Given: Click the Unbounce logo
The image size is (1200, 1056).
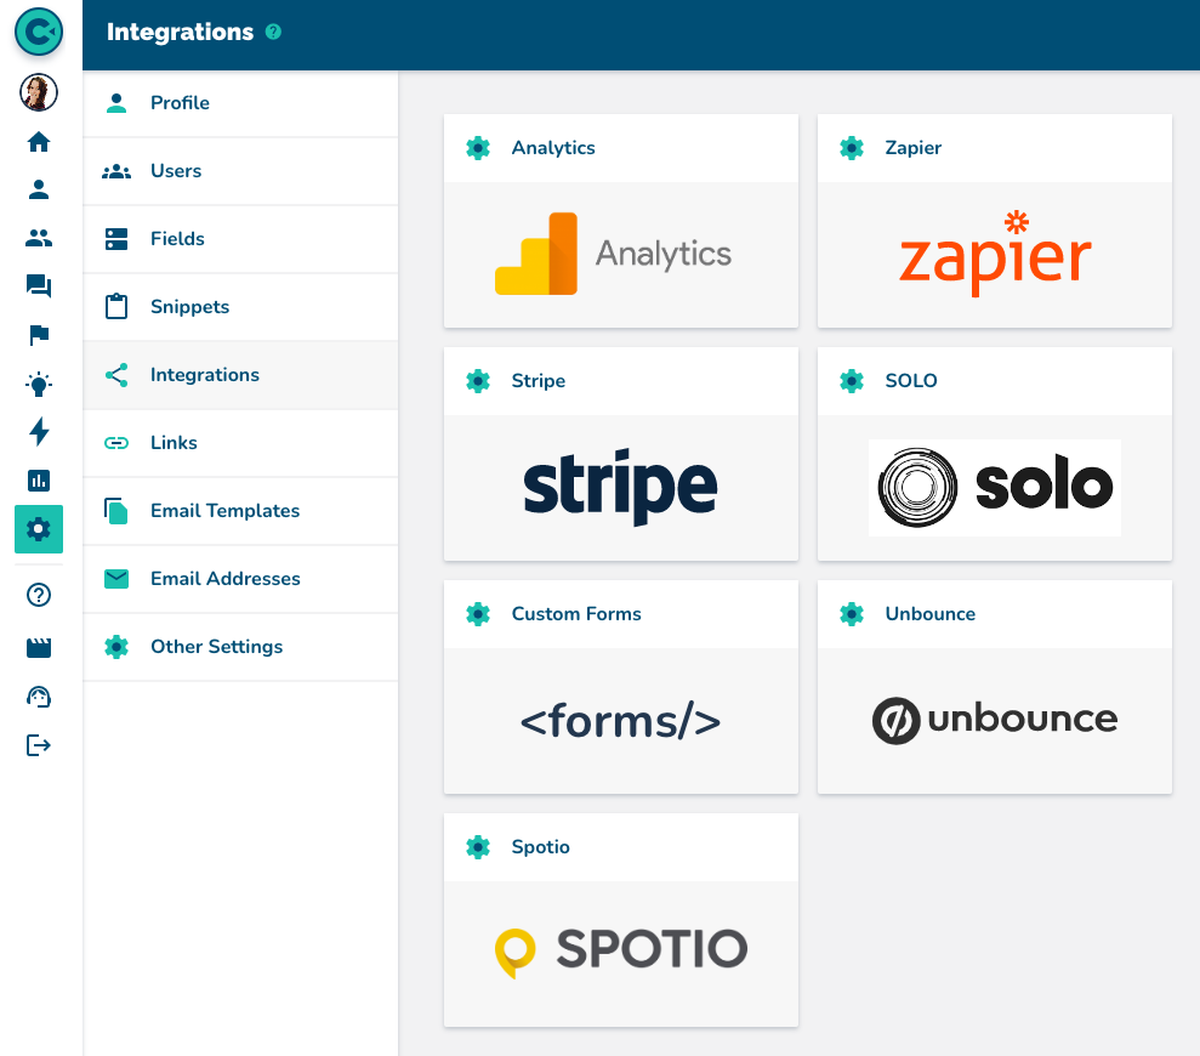Looking at the screenshot, I should 995,720.
